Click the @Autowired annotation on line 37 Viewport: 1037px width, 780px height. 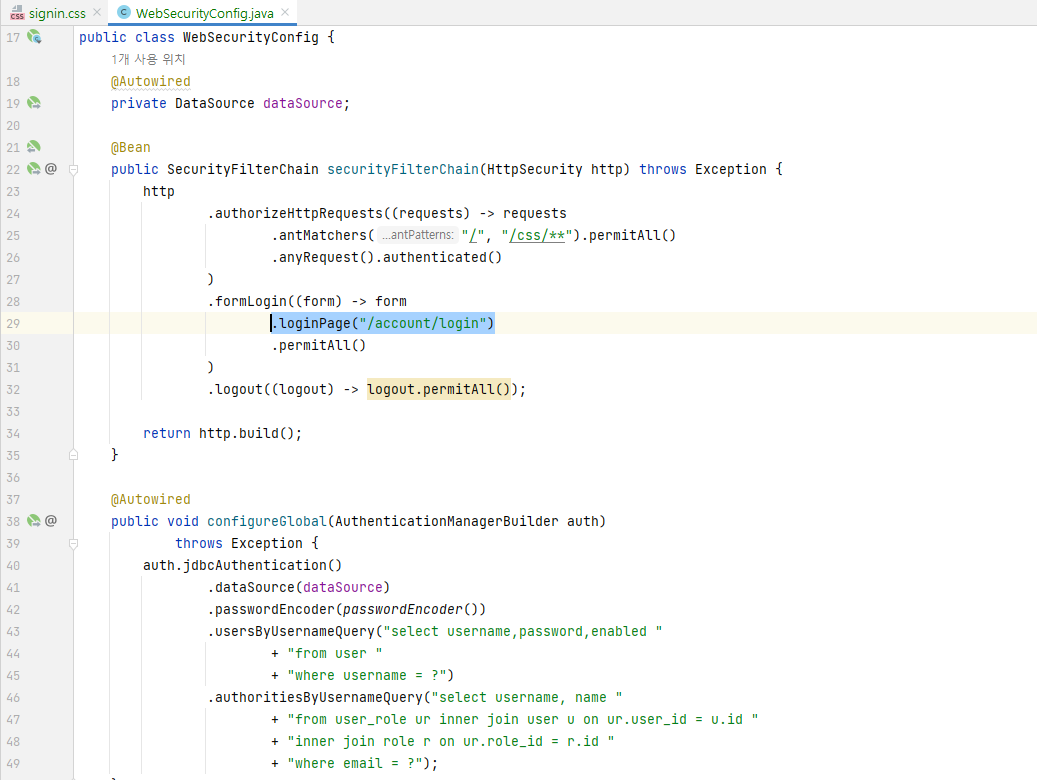tap(151, 499)
